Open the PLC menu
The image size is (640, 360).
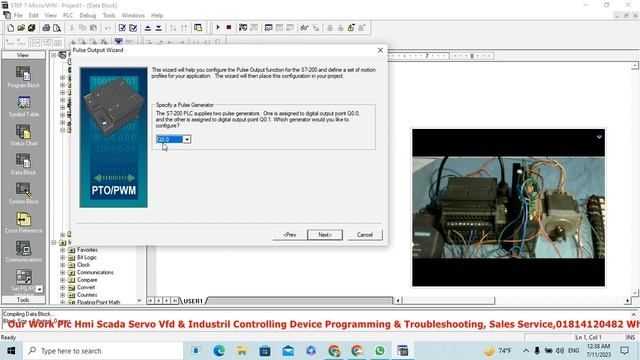pyautogui.click(x=68, y=16)
